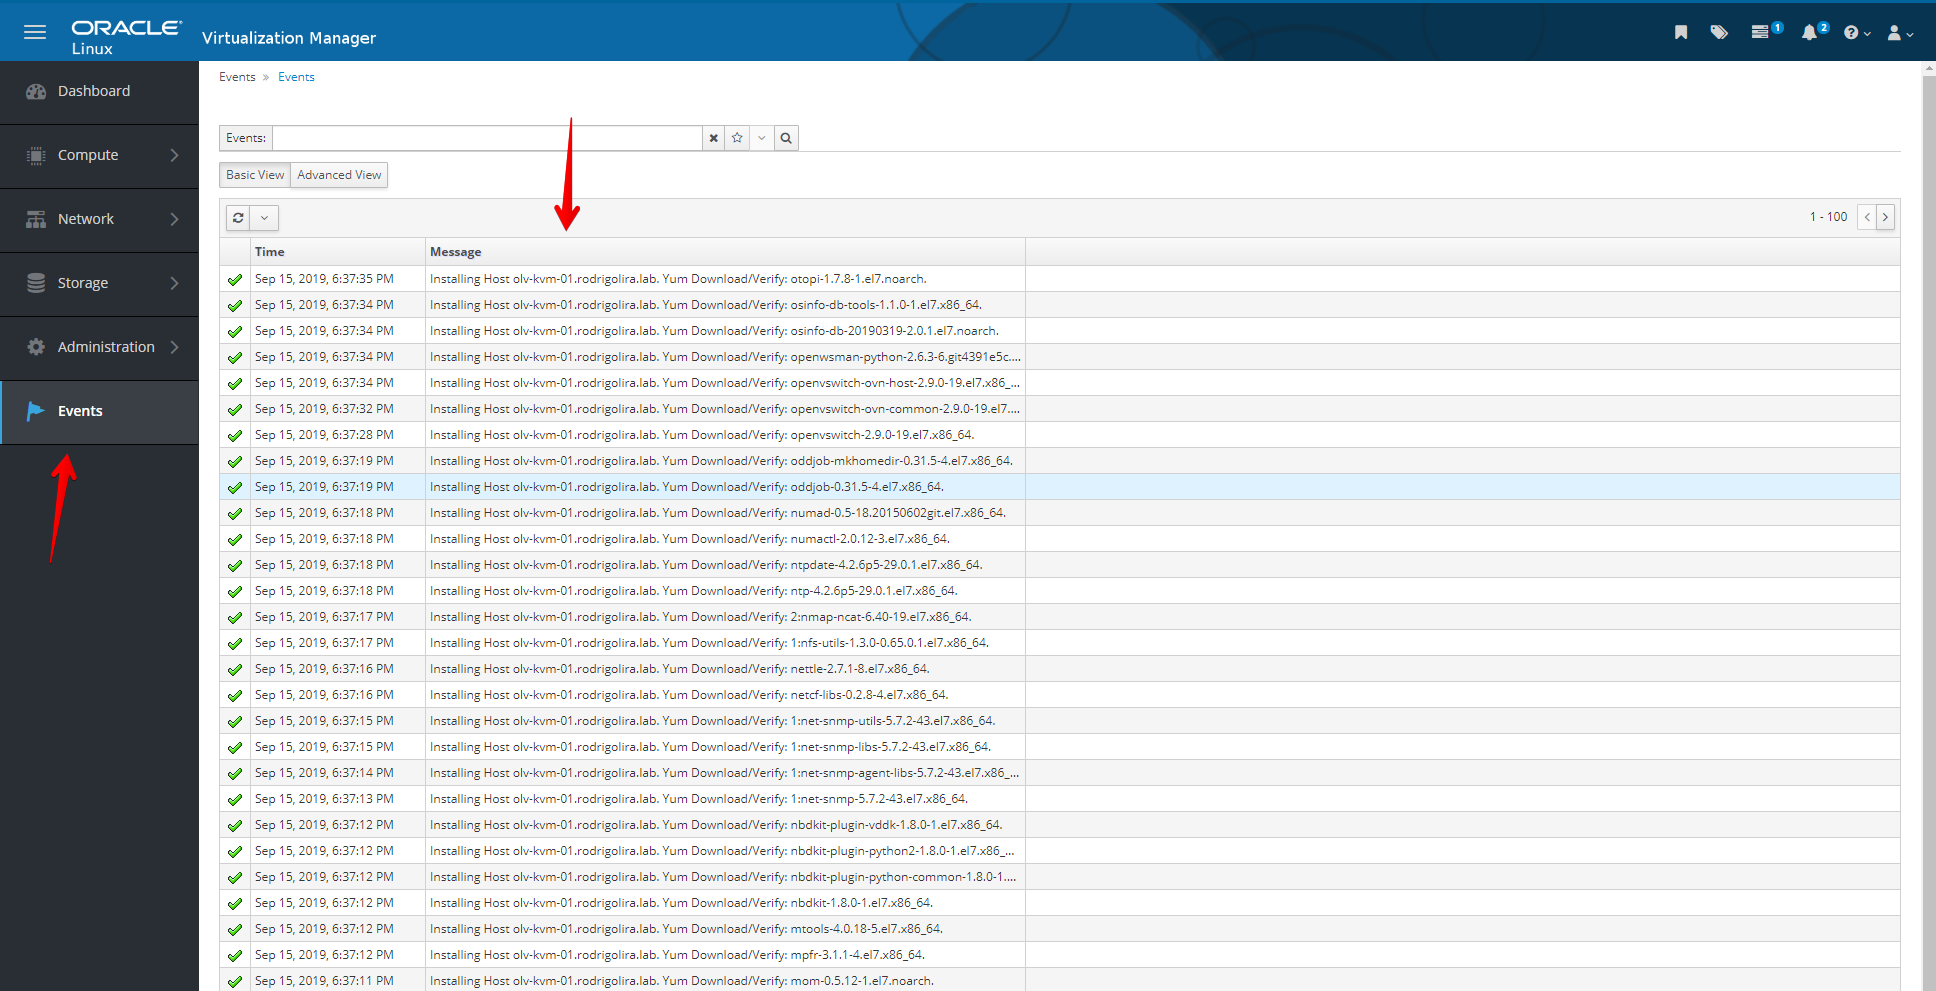1936x991 pixels.
Task: Open the bookmarks icon in header
Action: pyautogui.click(x=1681, y=33)
